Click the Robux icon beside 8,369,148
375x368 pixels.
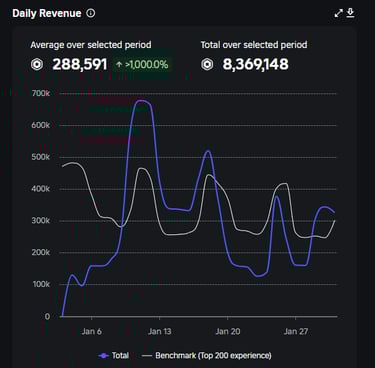(207, 64)
